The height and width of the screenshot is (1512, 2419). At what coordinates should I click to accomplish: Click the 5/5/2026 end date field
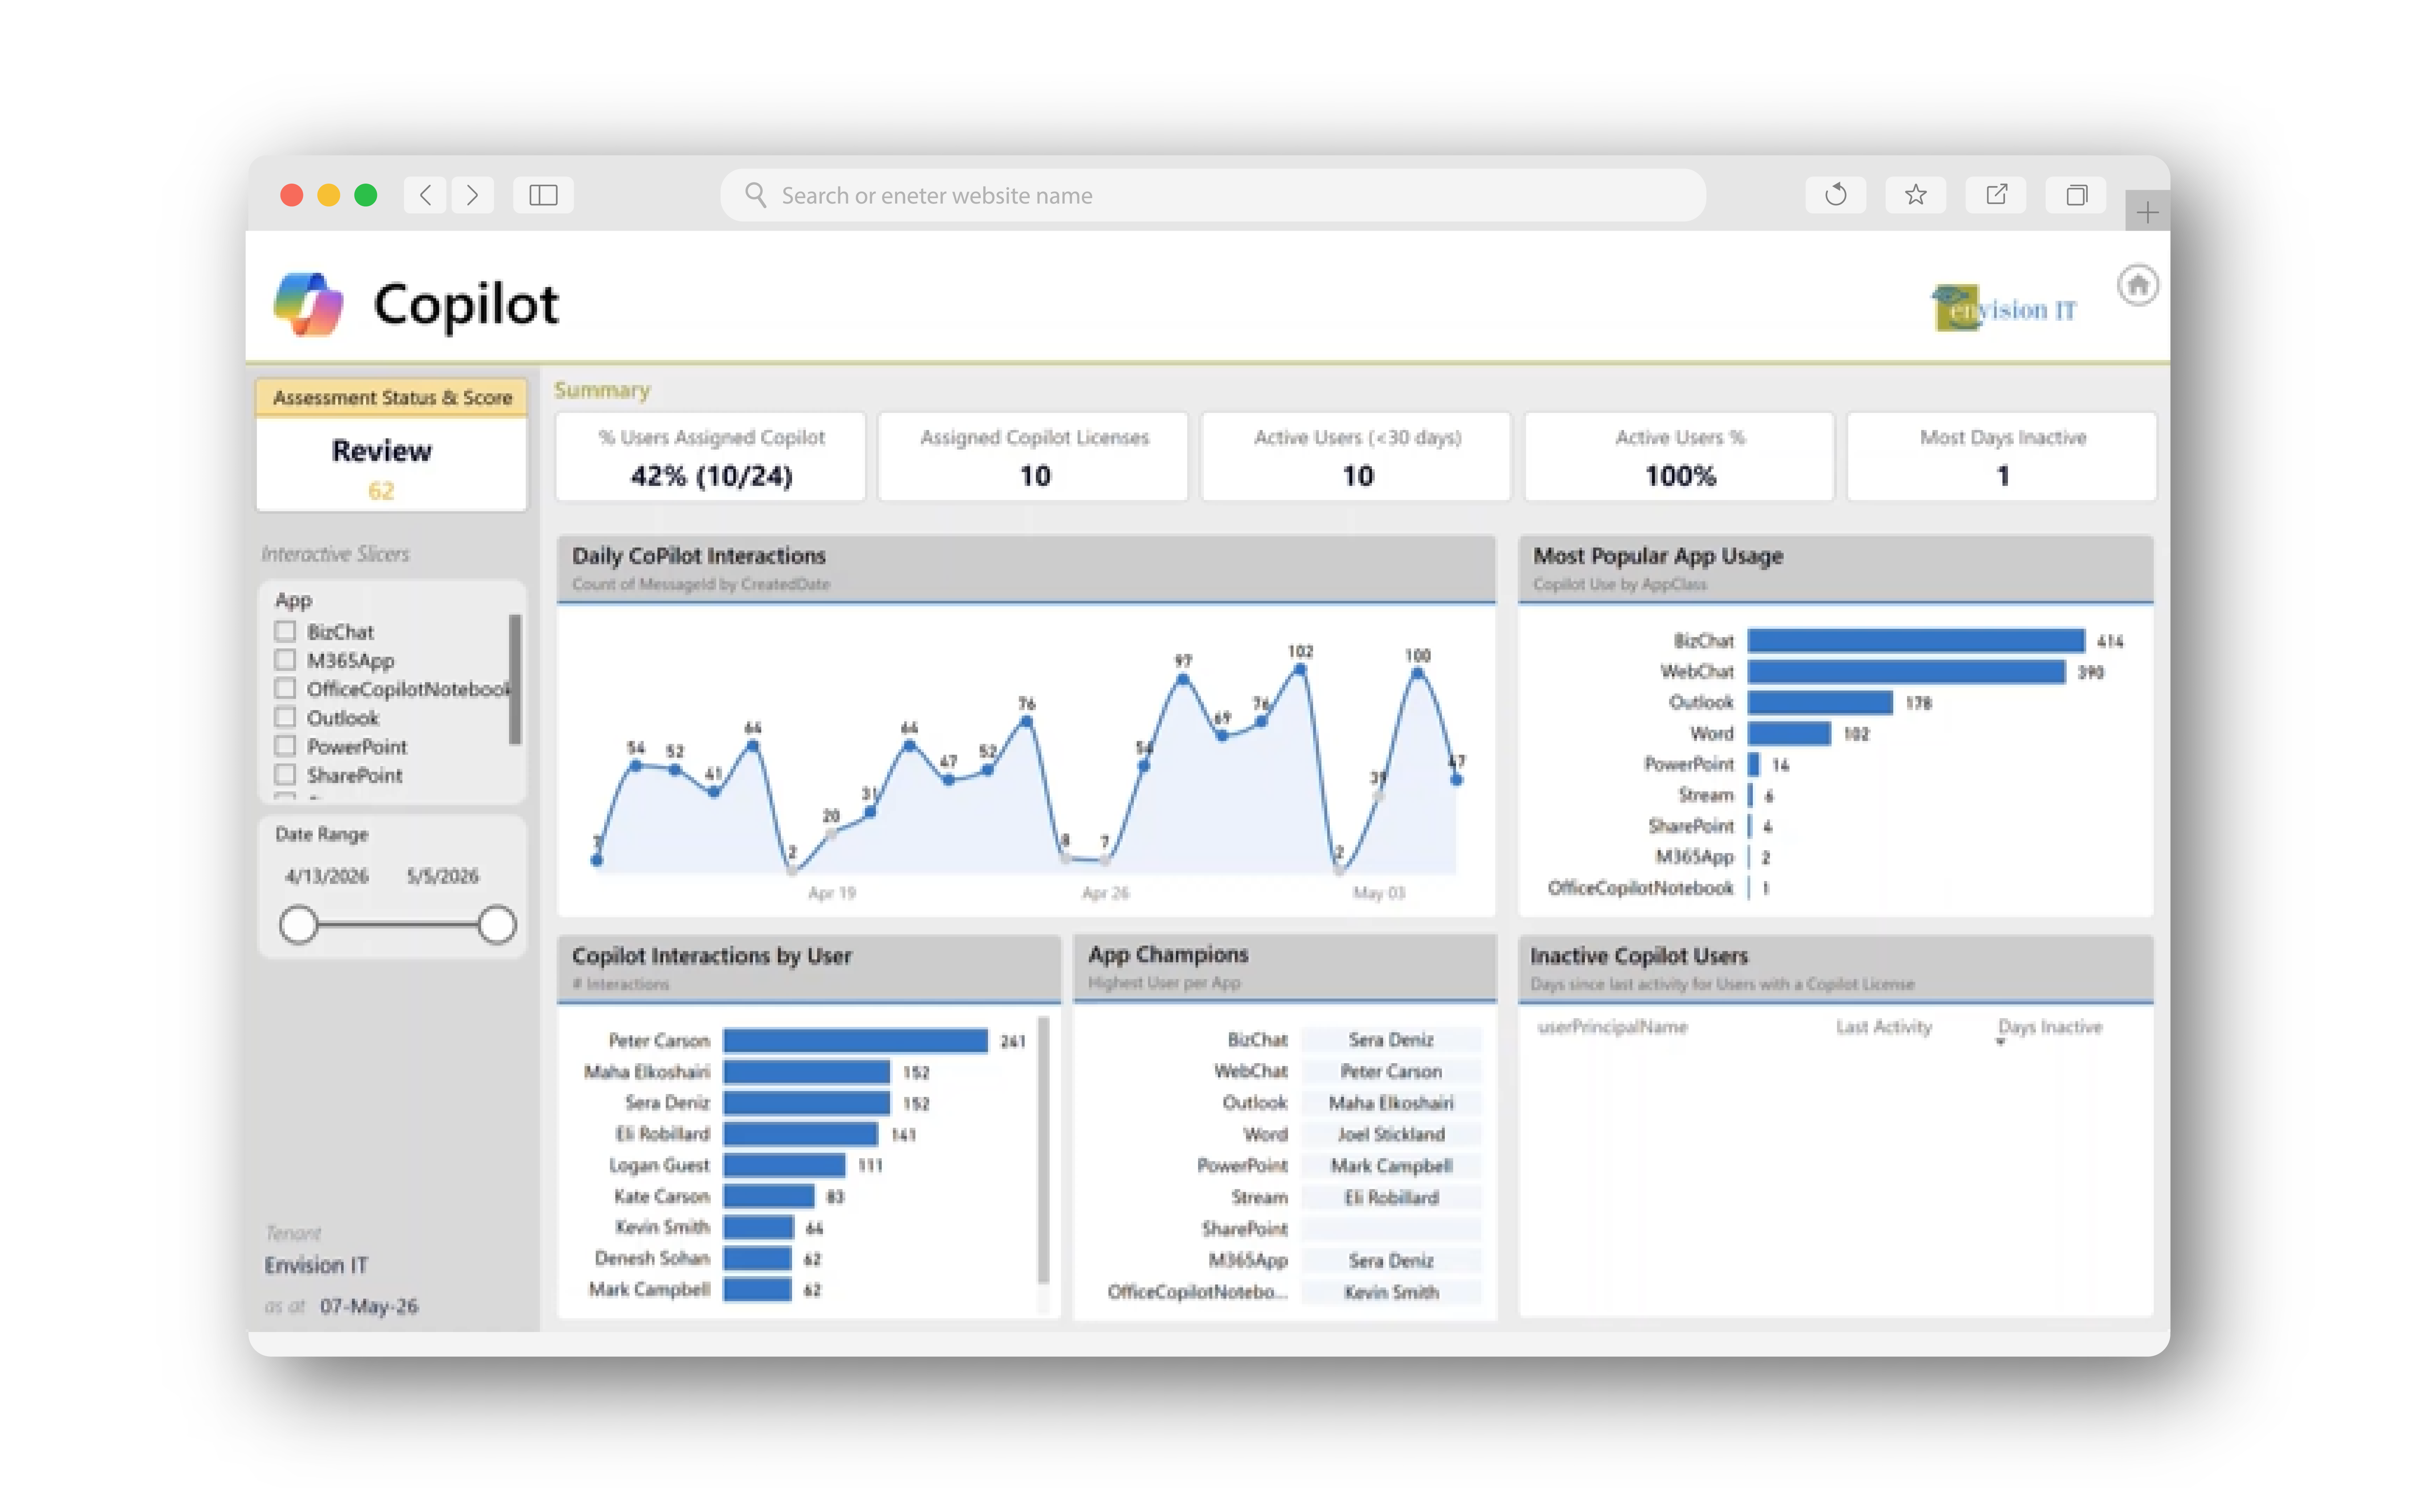tap(443, 876)
